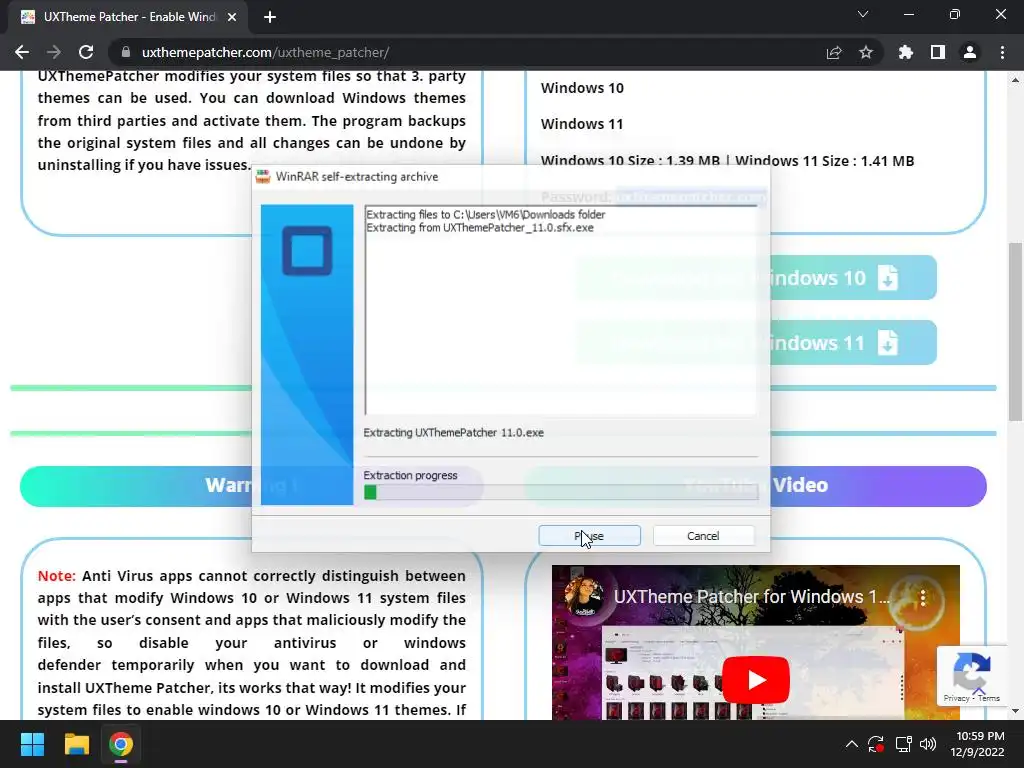This screenshot has height=768, width=1024.
Task: Open reCAPTCHA Privacy link
Action: [956, 698]
